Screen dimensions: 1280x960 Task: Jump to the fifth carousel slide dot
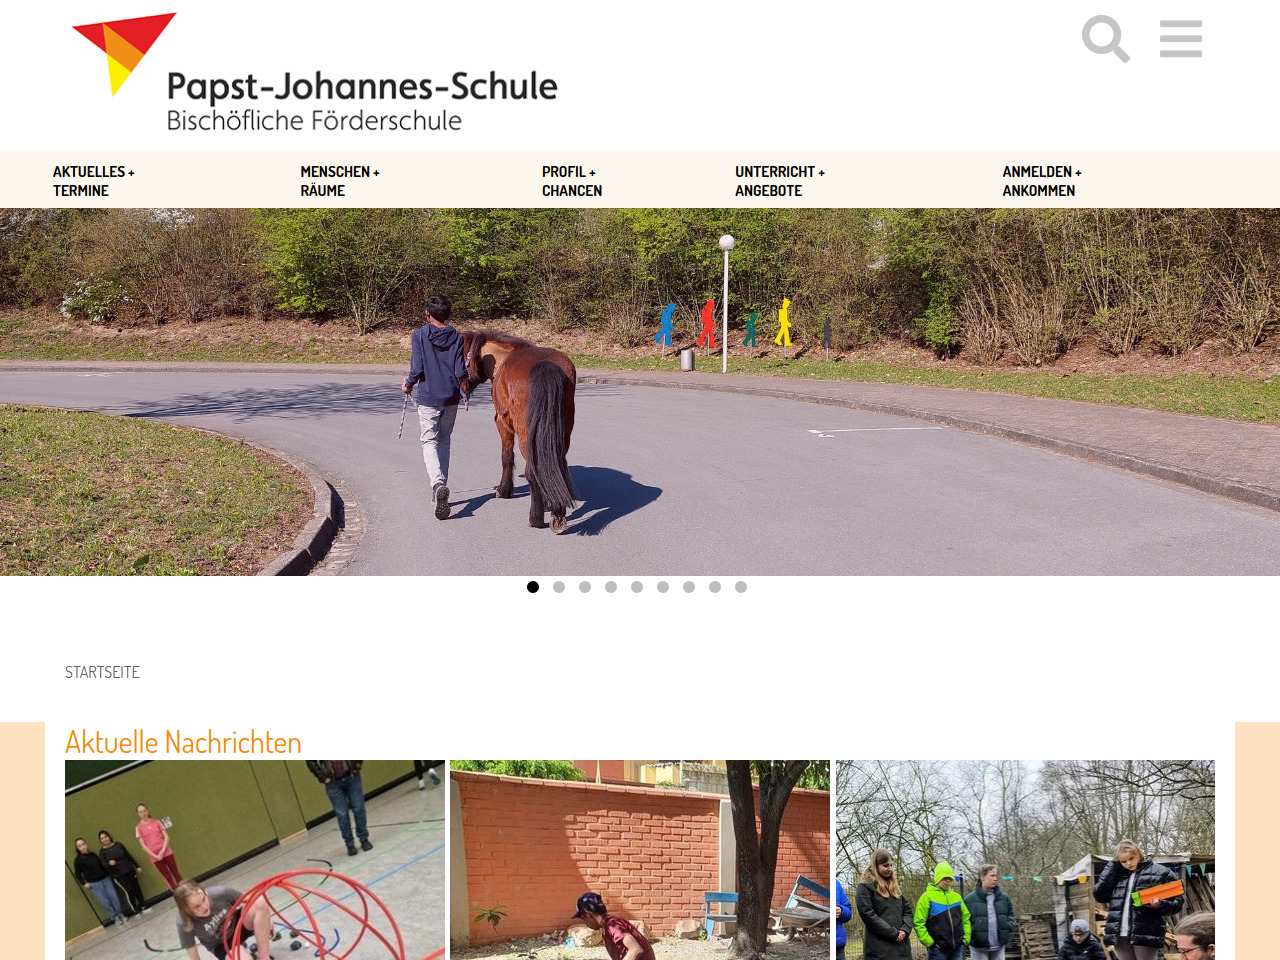637,587
